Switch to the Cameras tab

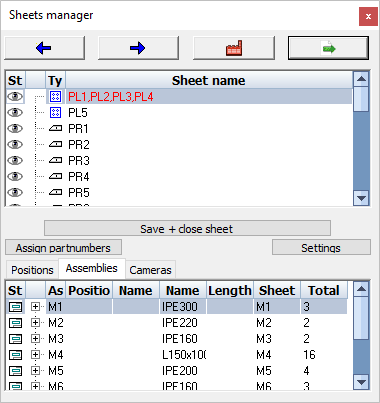coord(150,270)
